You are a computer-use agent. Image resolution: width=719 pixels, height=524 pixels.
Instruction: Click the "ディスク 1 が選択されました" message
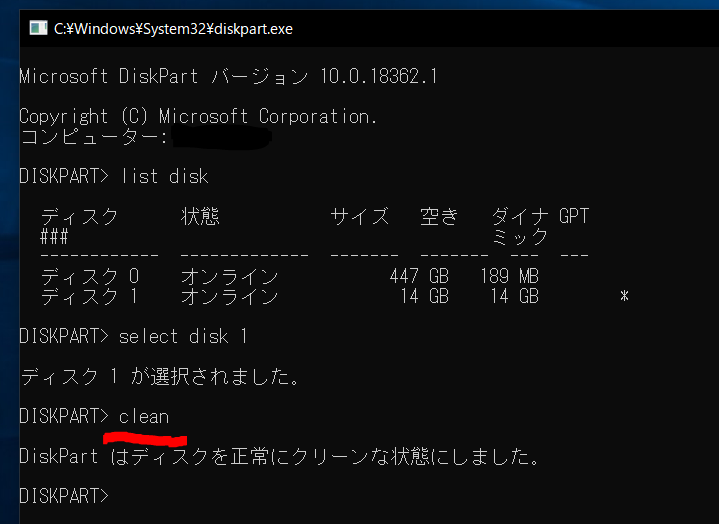point(160,376)
